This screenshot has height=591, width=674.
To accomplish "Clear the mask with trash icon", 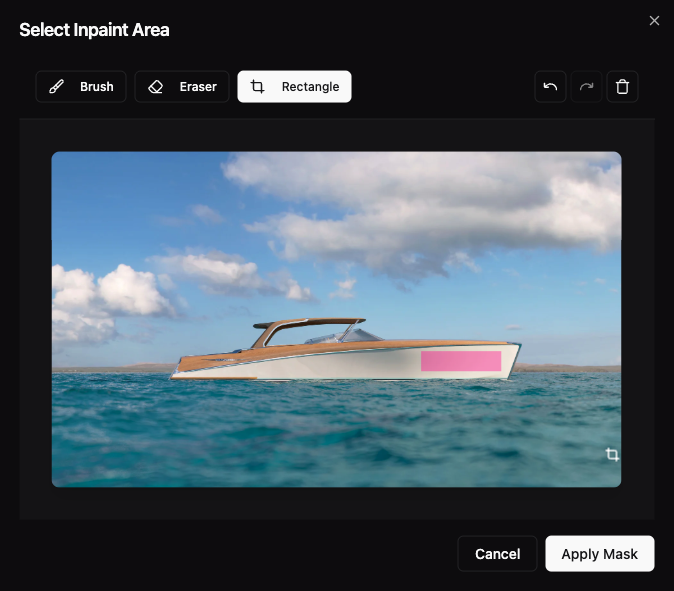I will click(622, 87).
